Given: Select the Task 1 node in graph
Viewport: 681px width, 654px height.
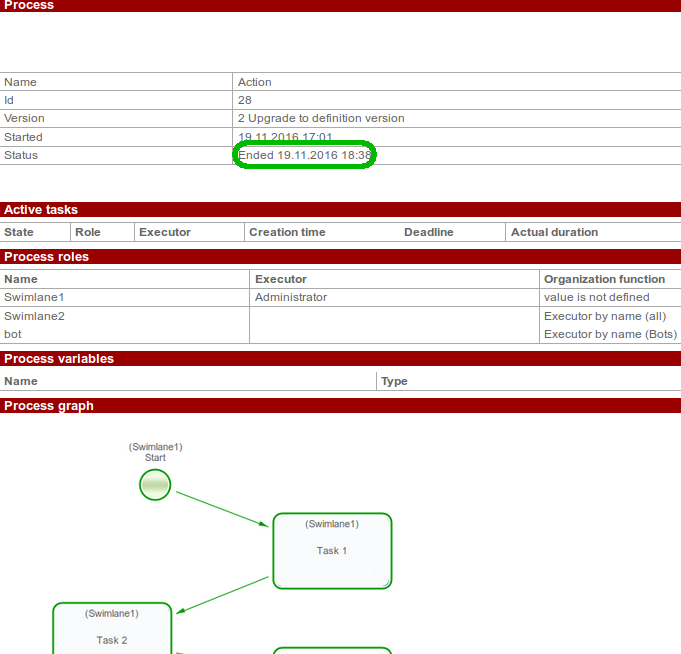Looking at the screenshot, I should click(x=332, y=551).
